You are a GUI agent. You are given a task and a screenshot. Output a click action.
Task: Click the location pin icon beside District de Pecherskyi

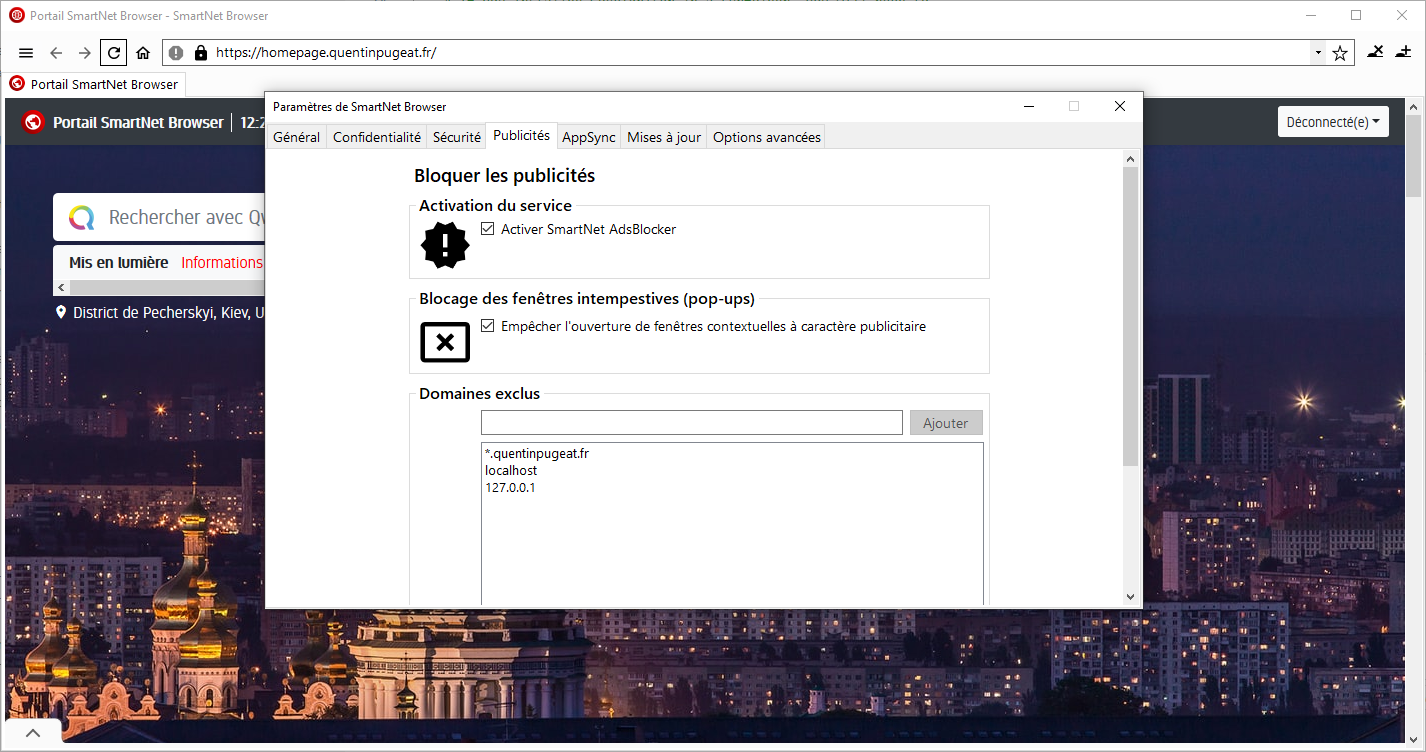61,313
